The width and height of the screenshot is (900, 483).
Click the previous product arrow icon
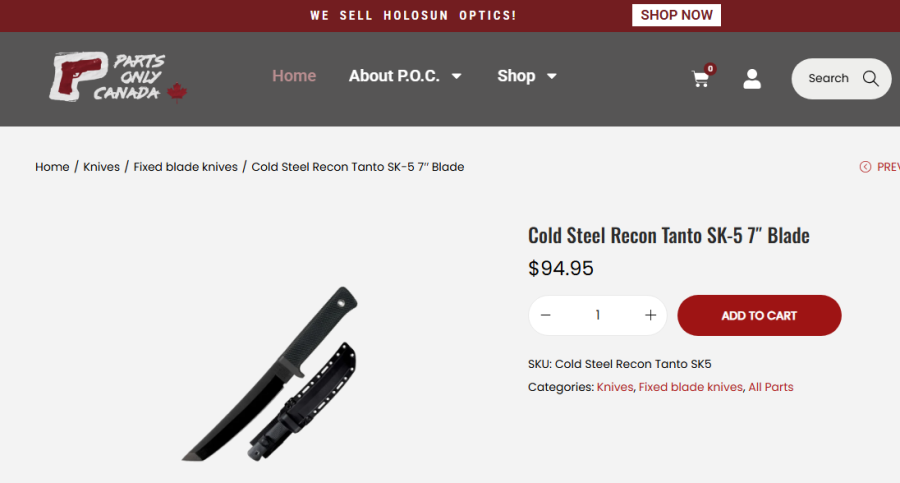click(x=865, y=167)
